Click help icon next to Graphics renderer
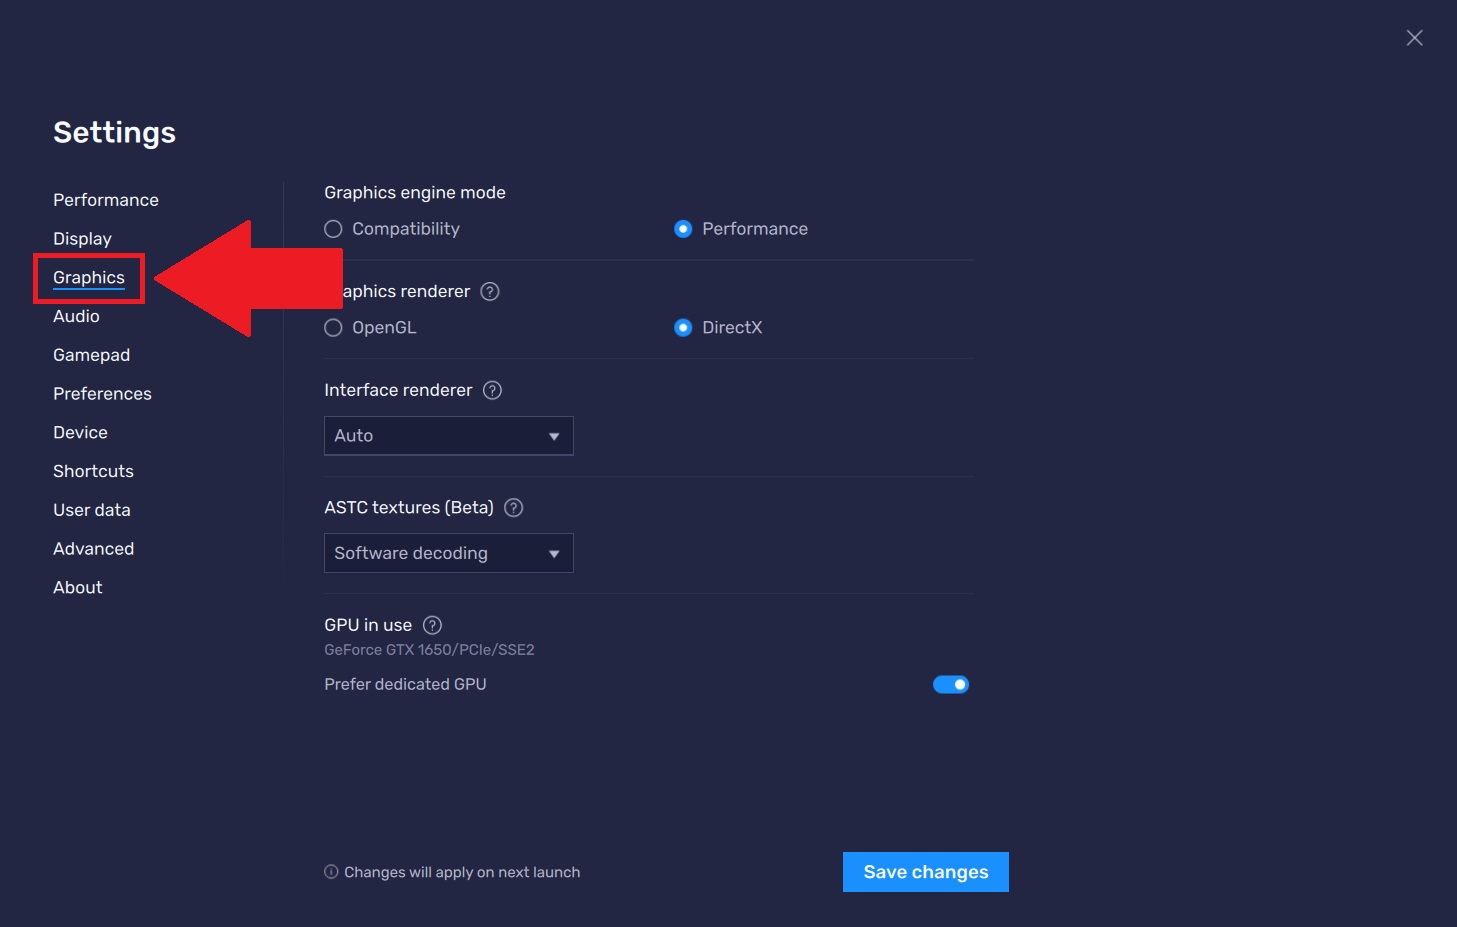The height and width of the screenshot is (927, 1457). (x=490, y=292)
